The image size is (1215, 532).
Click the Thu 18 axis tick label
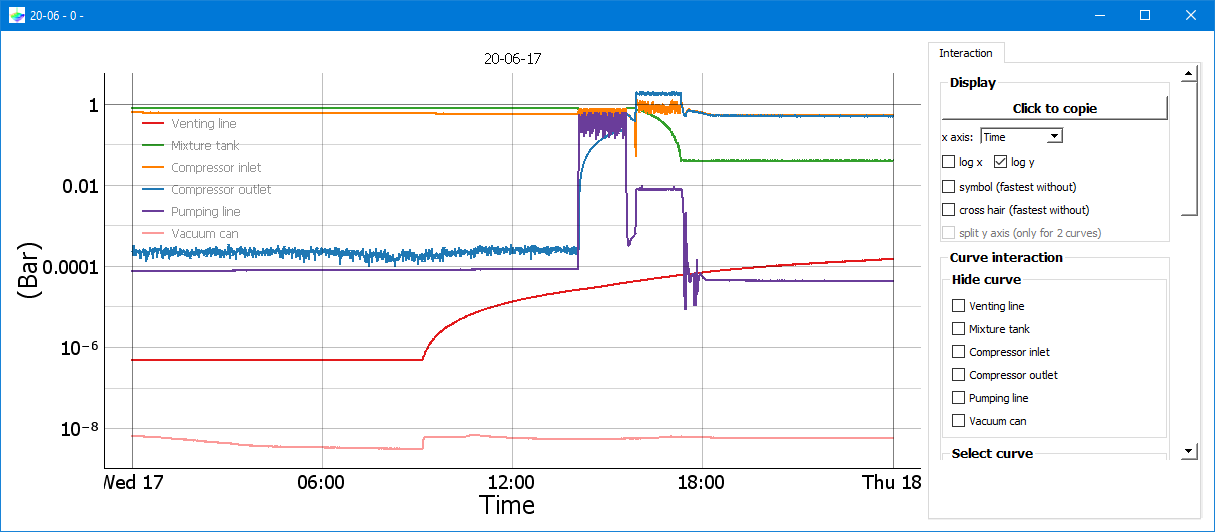[x=892, y=482]
